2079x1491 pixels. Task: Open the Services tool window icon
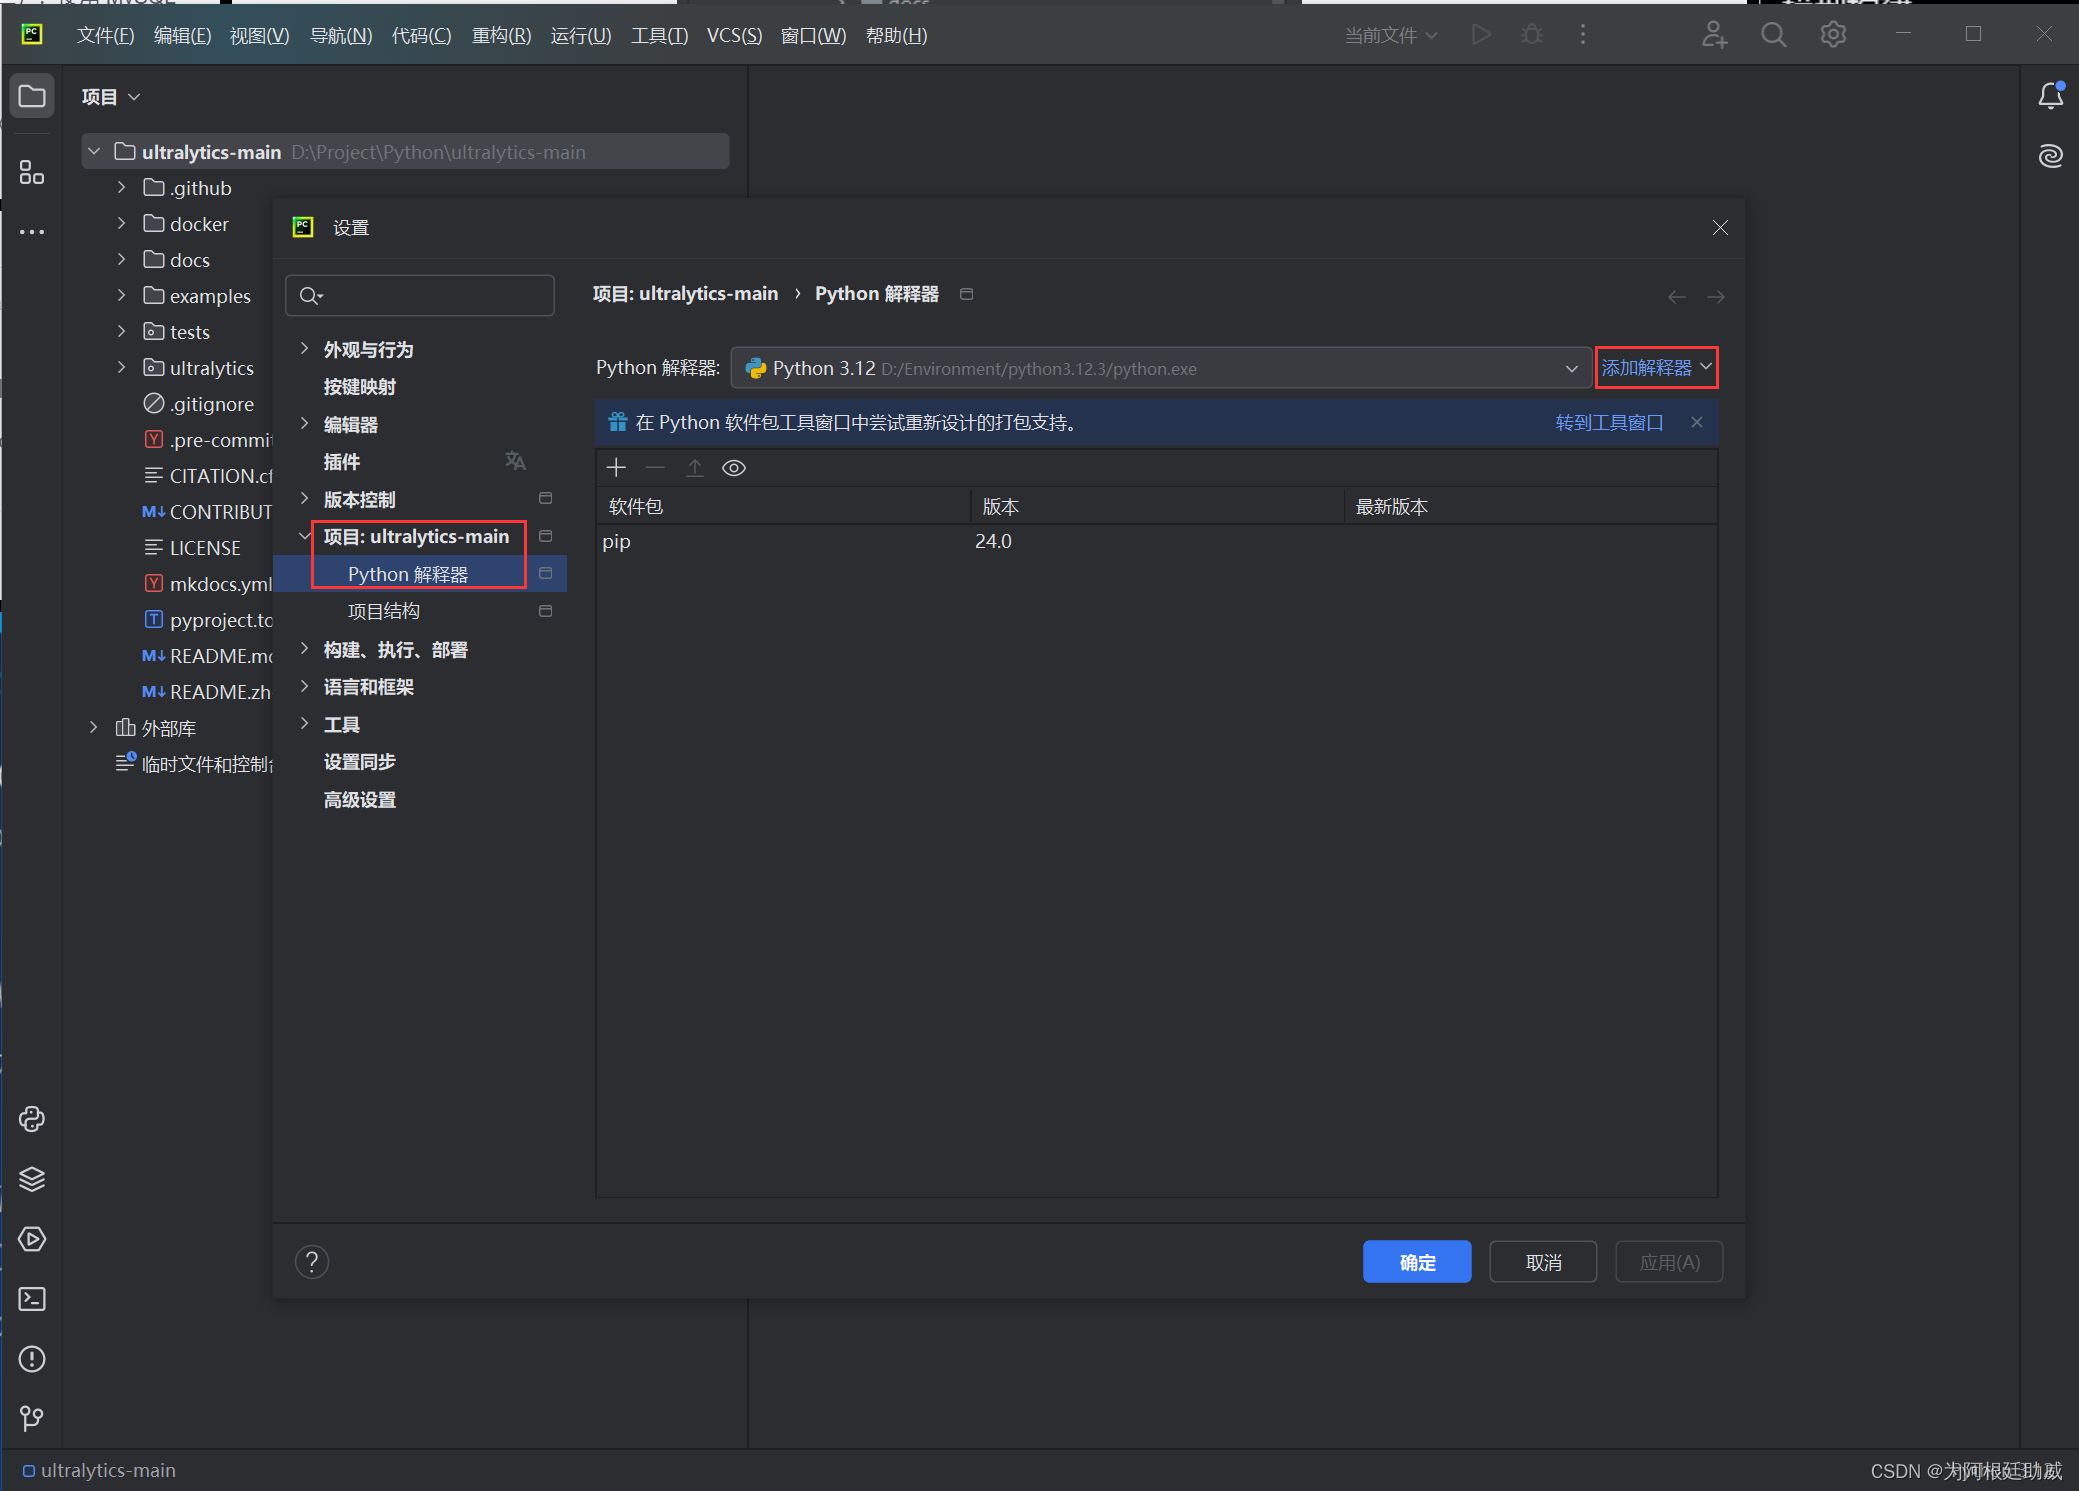(x=32, y=1239)
